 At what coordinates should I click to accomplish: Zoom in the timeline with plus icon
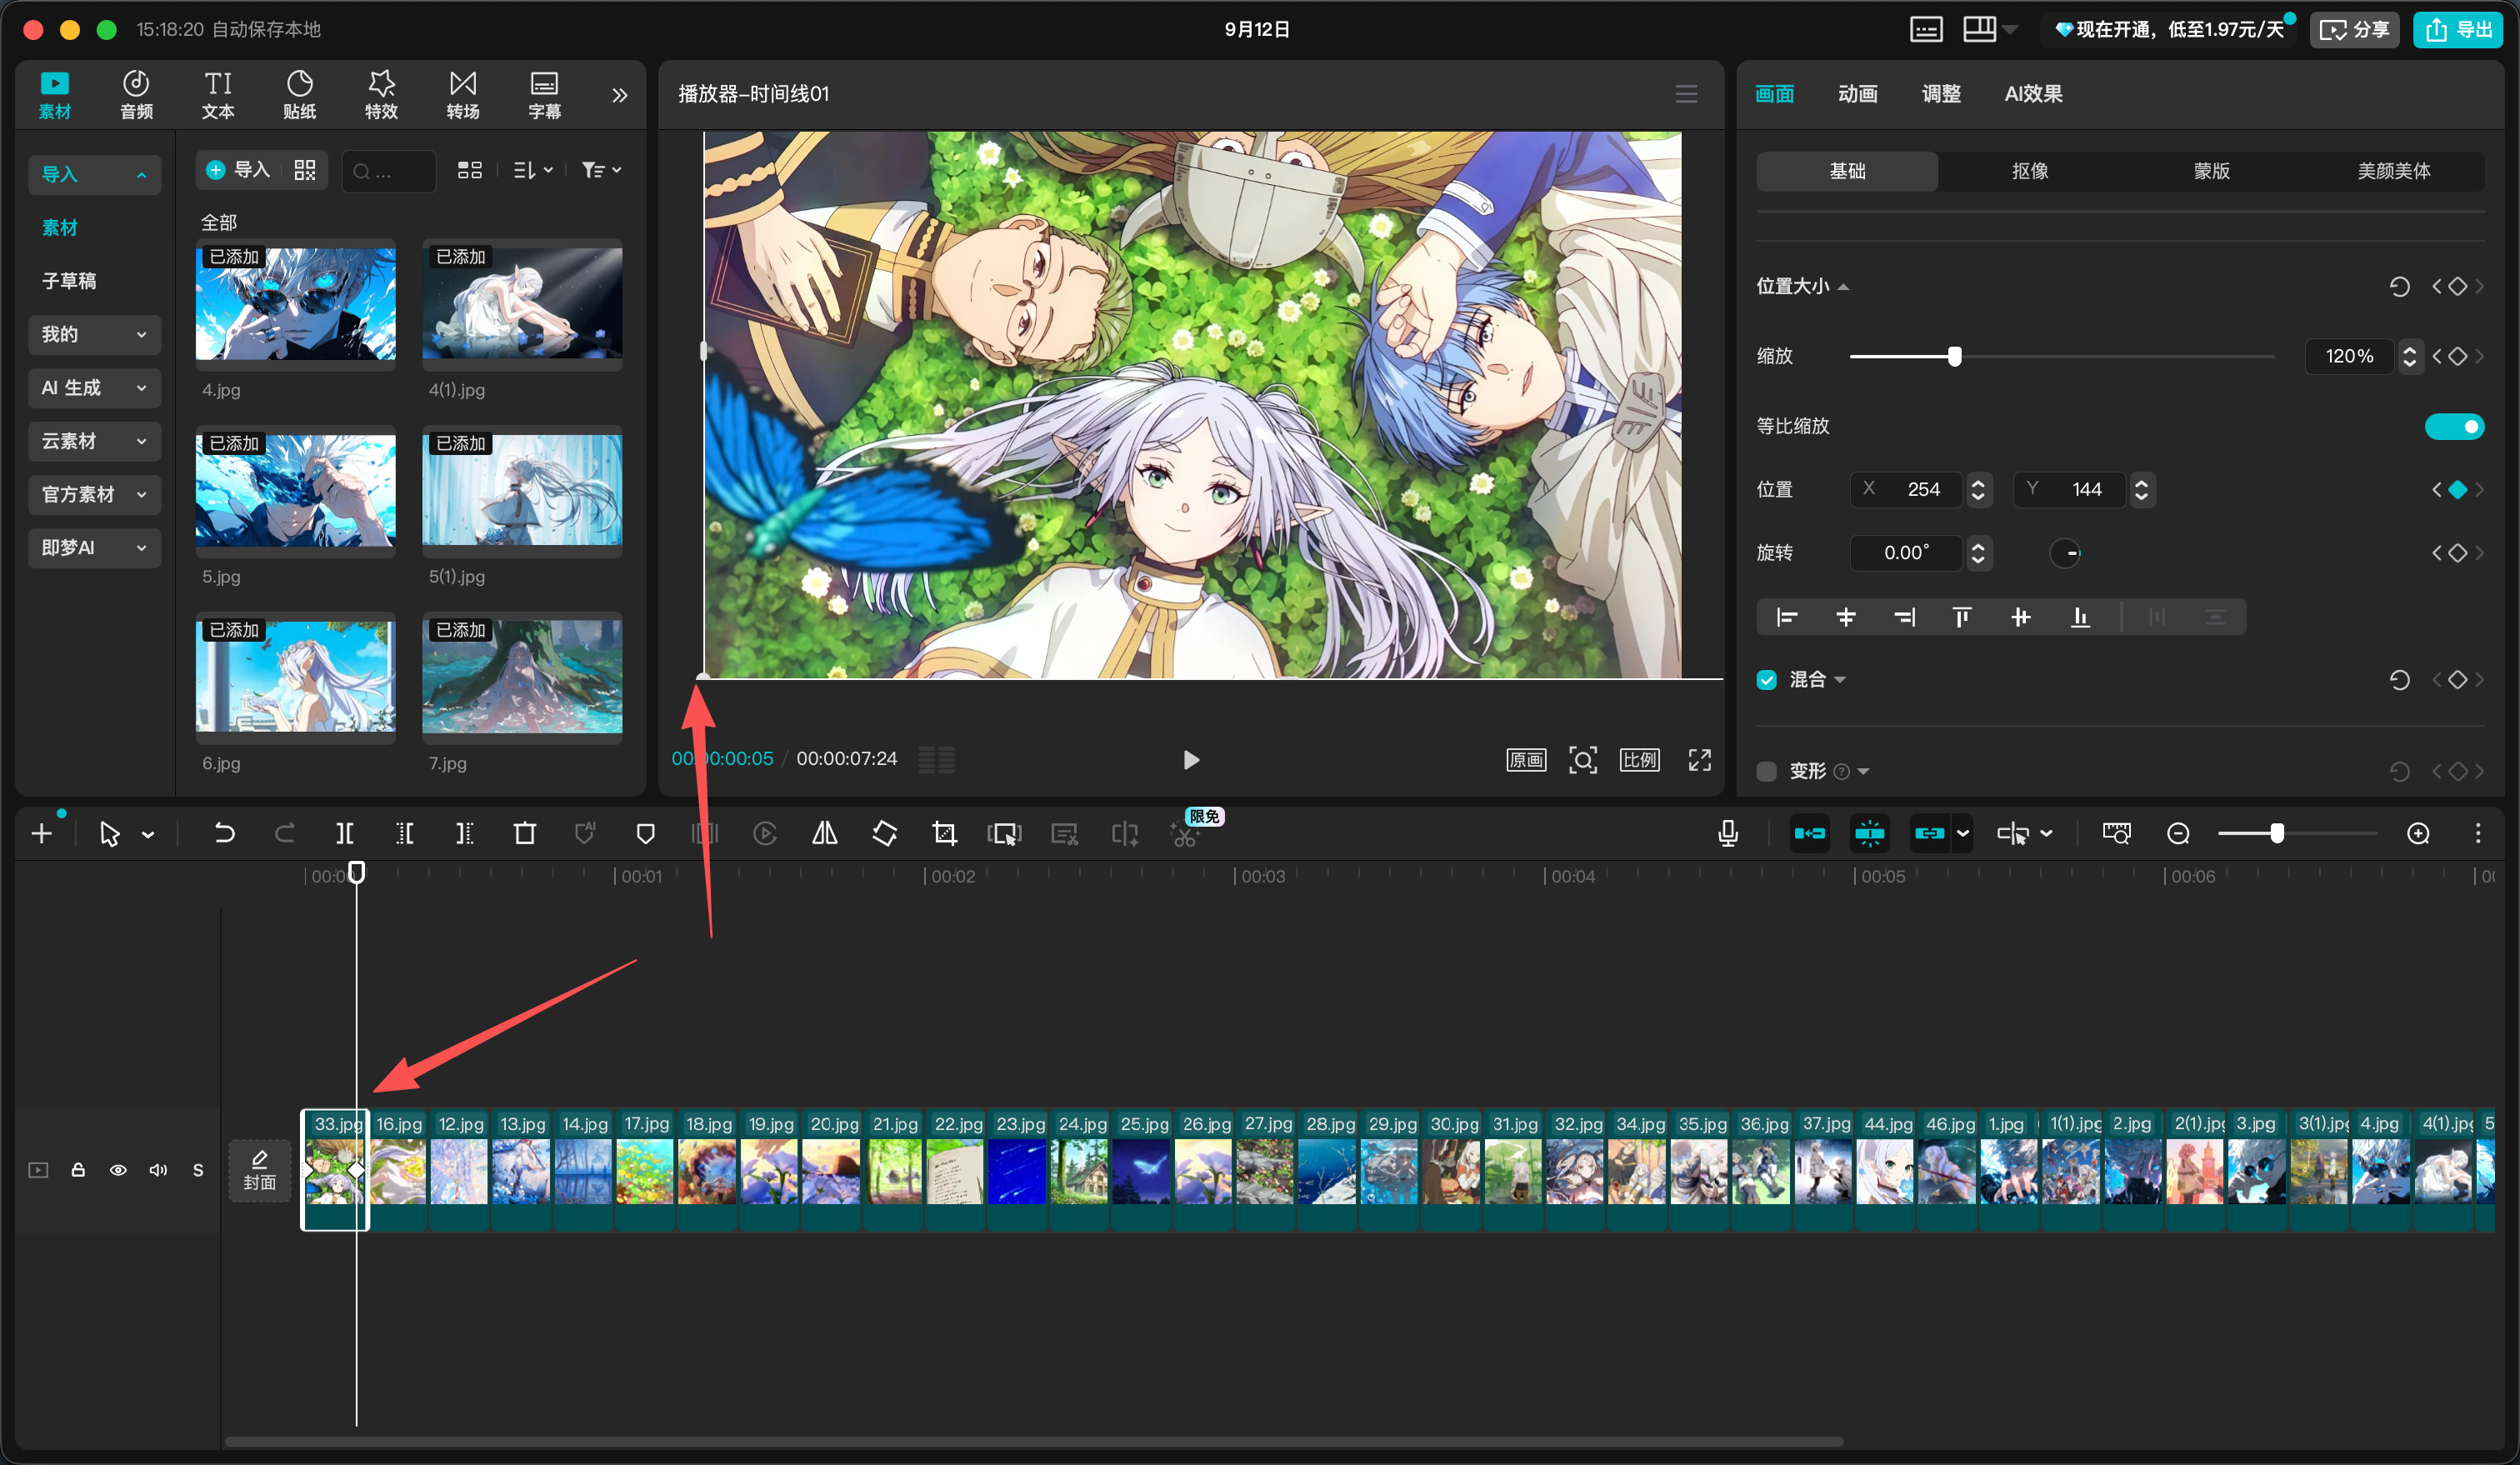[2418, 834]
